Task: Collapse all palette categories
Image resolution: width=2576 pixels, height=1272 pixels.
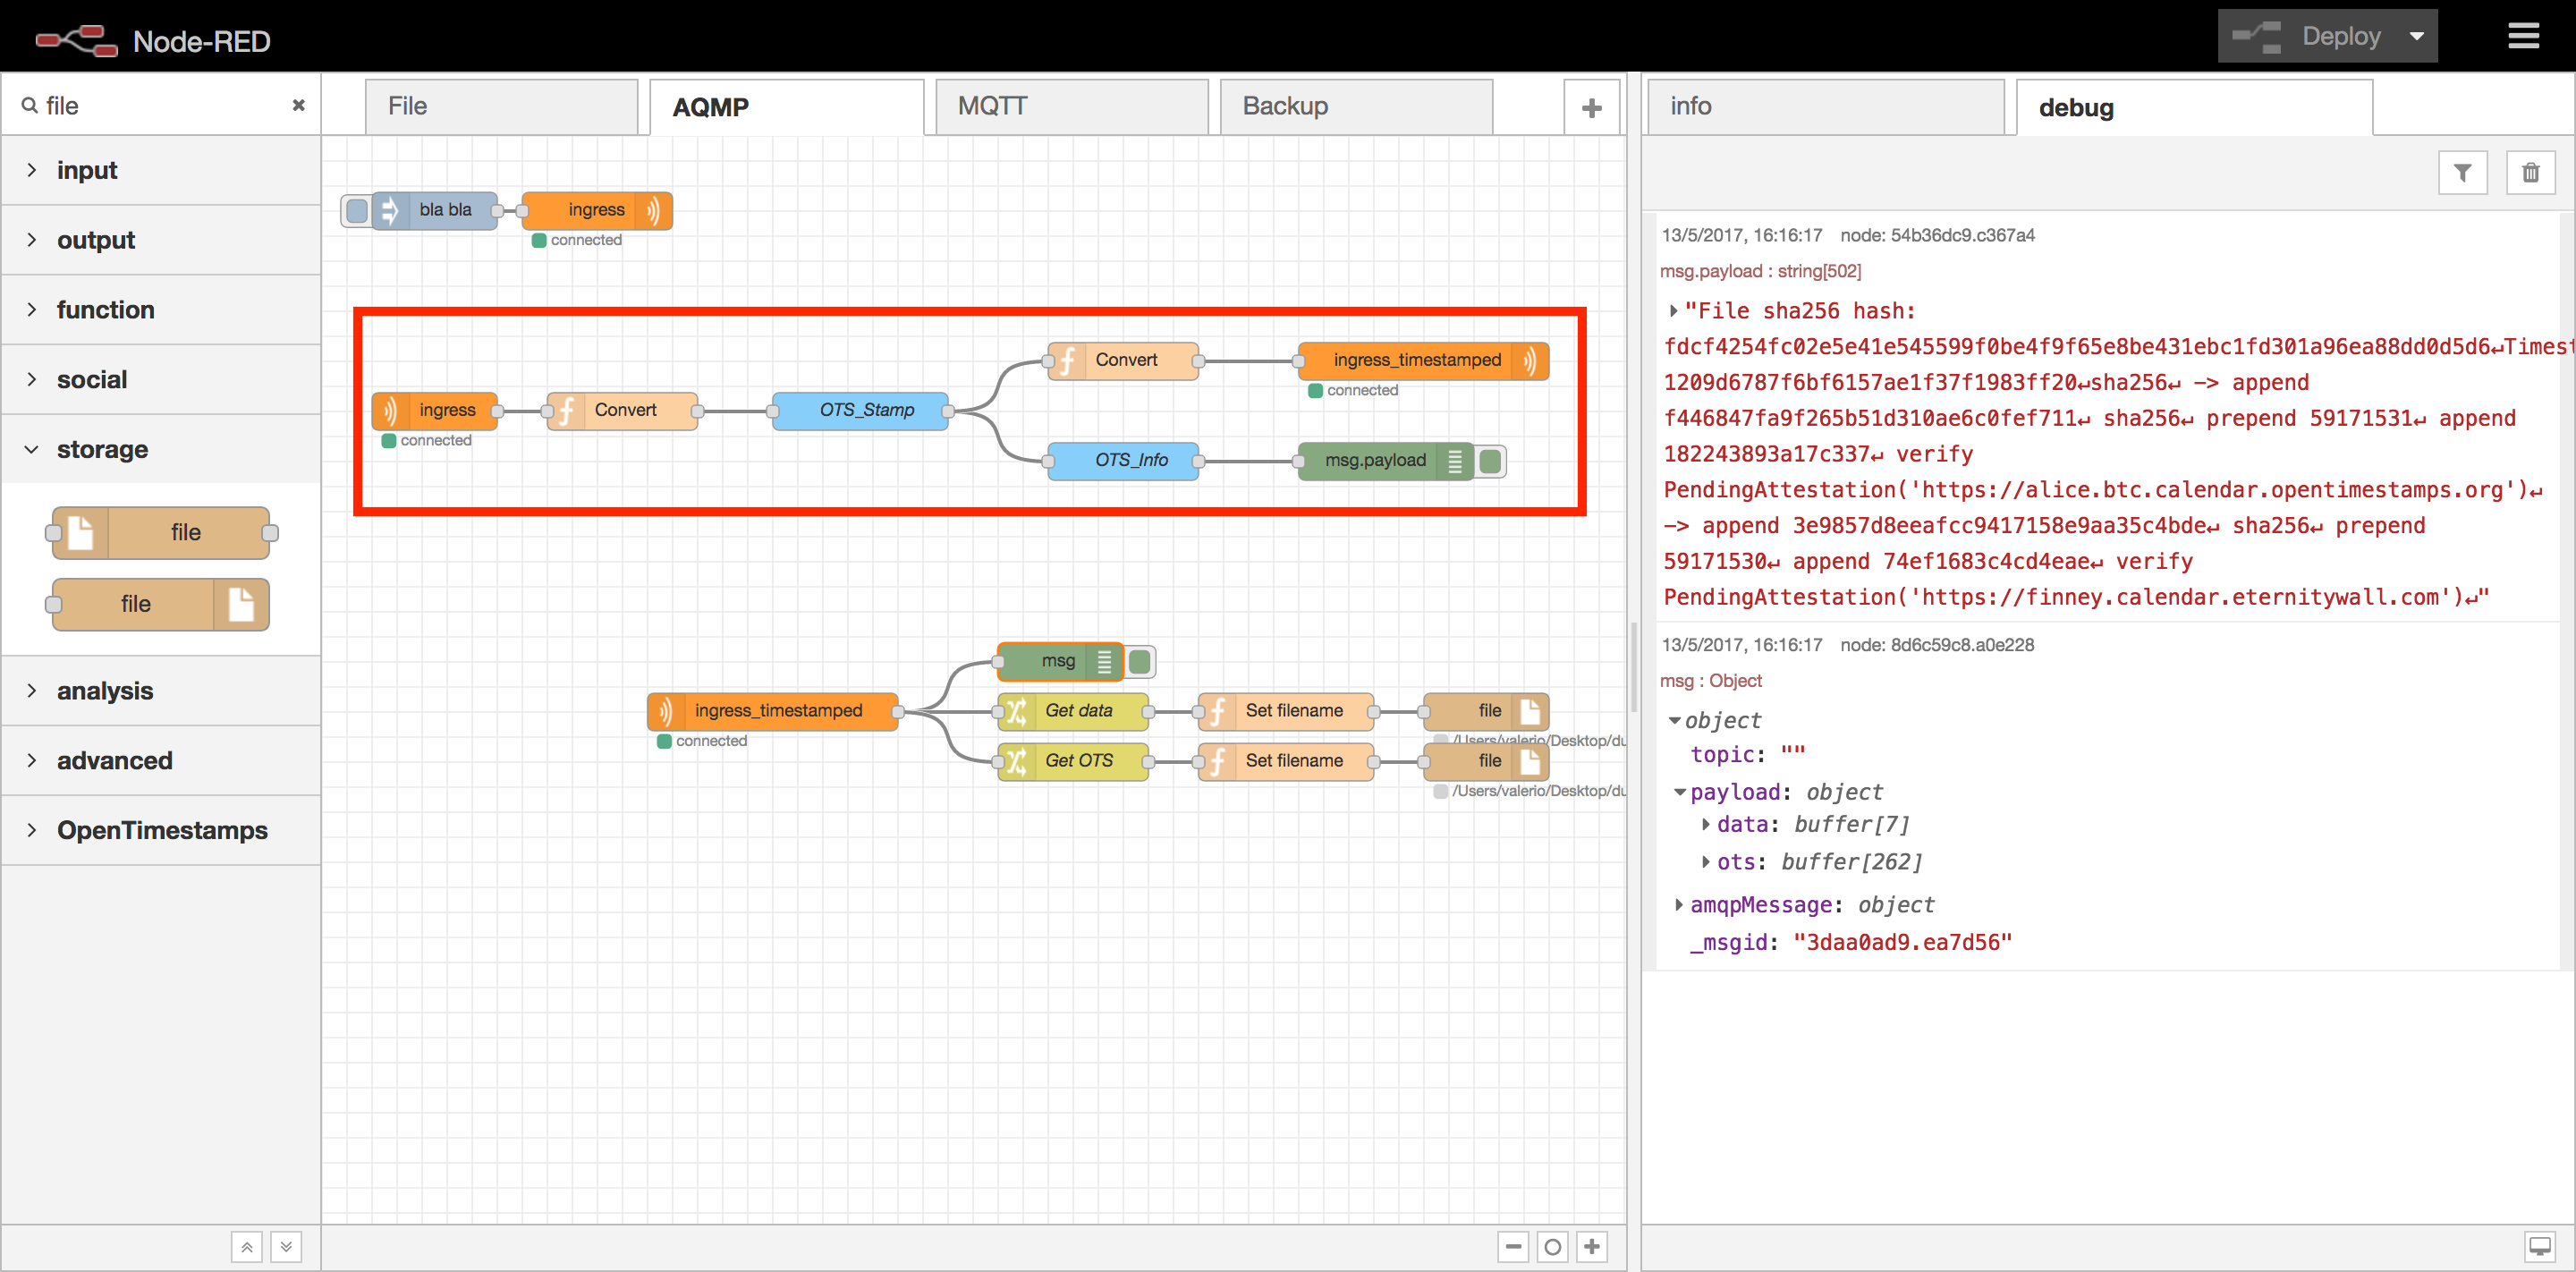Action: 247,1246
